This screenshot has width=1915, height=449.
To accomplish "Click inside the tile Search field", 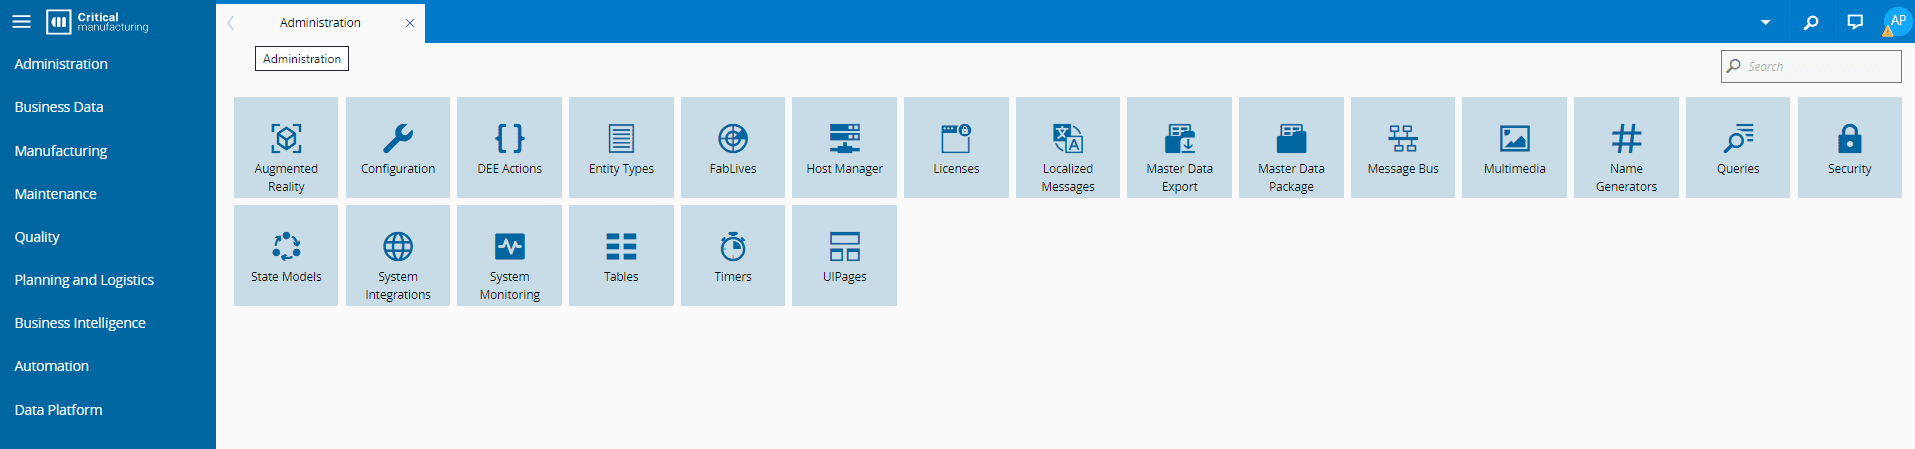I will [1811, 66].
